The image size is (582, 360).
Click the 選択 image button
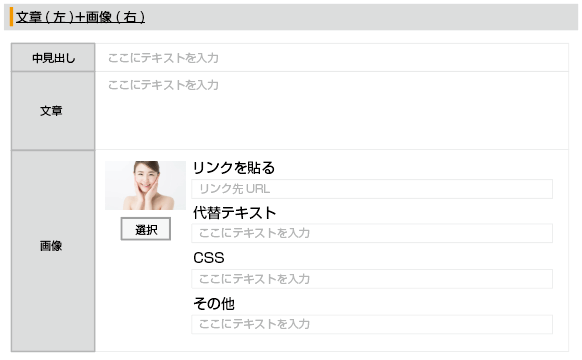pos(146,229)
